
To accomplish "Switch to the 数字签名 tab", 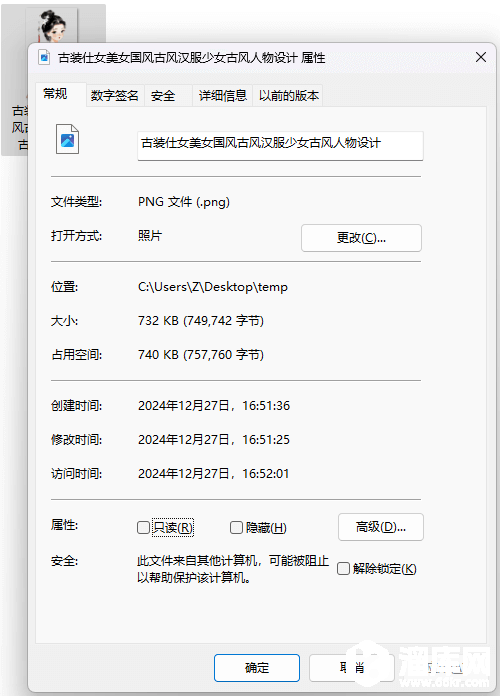I will [115, 95].
